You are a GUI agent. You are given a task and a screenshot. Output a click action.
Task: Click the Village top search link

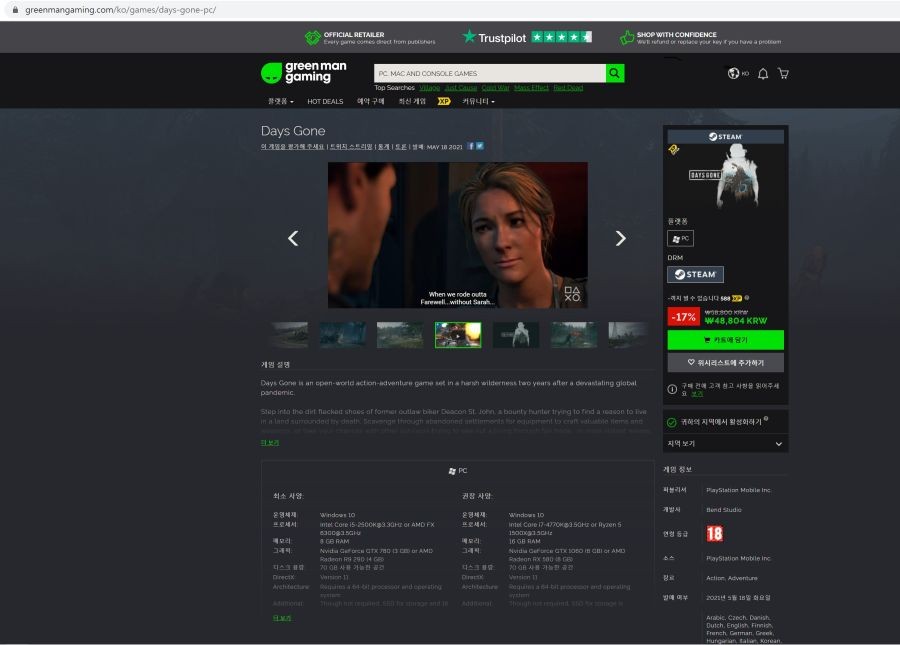[429, 88]
